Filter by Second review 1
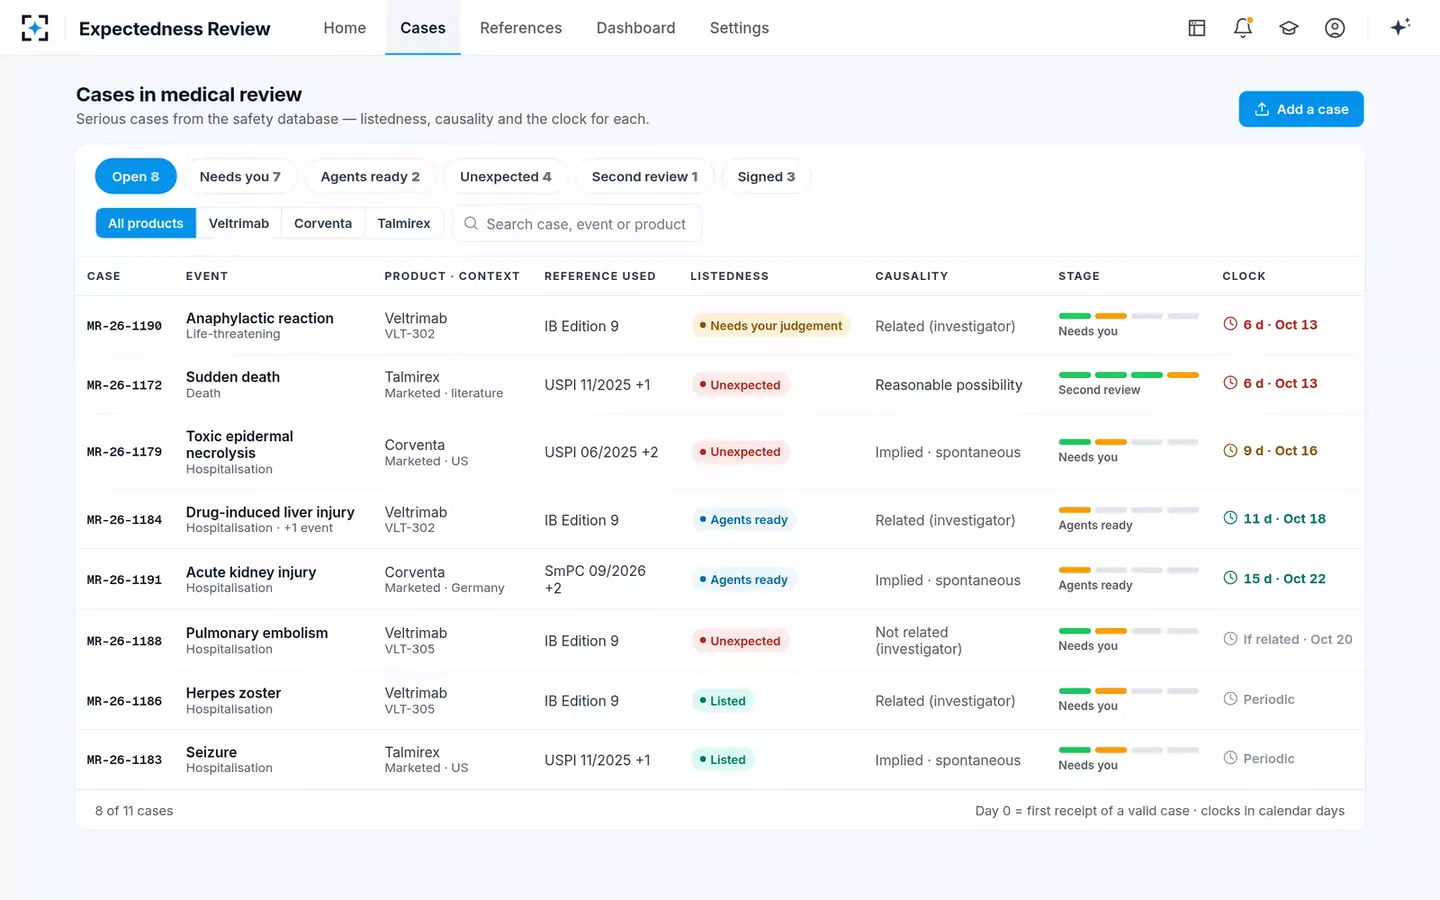 [x=645, y=176]
